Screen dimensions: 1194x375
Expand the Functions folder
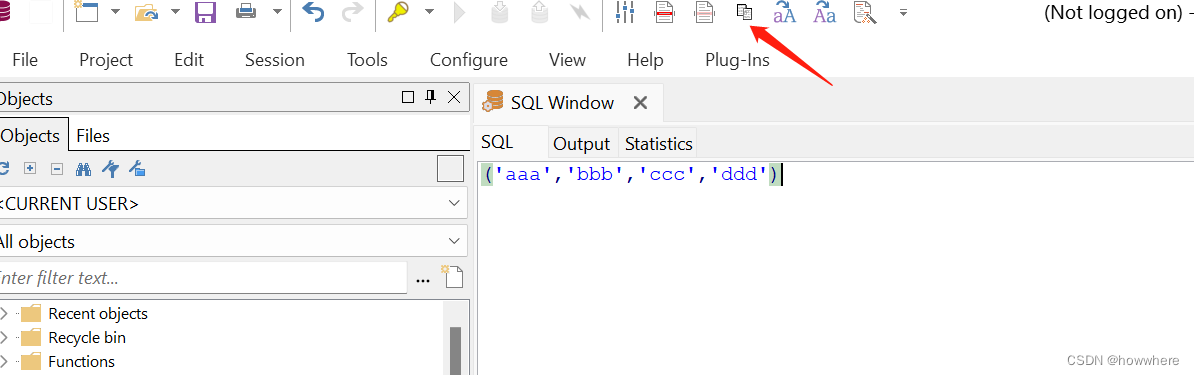click(x=5, y=361)
